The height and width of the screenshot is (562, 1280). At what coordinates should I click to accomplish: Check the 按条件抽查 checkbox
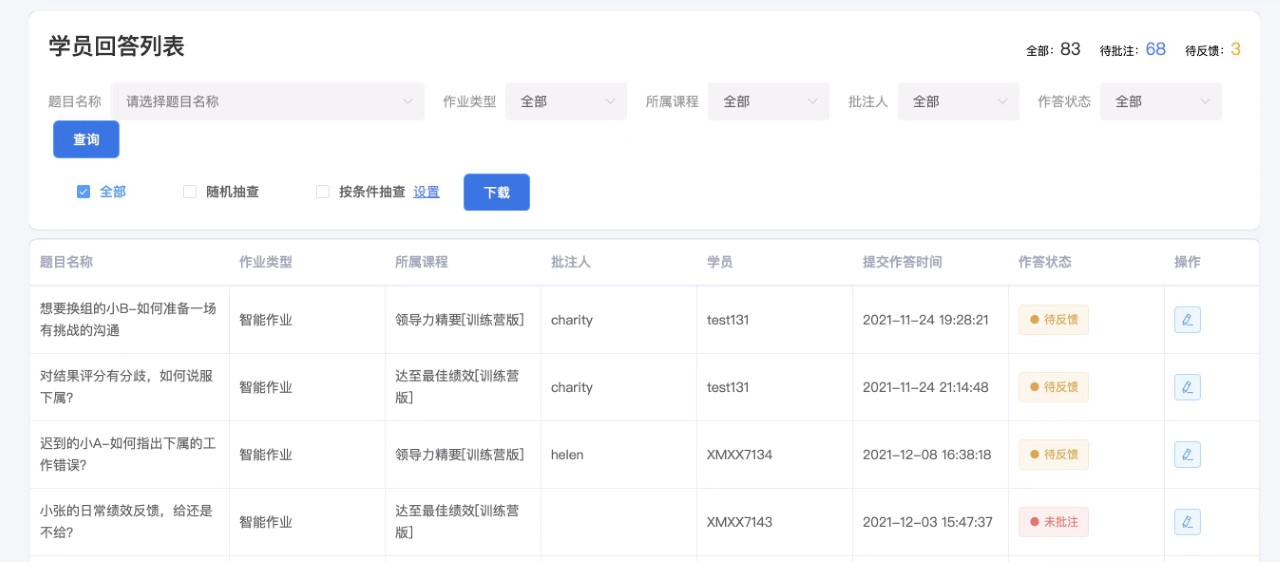click(x=323, y=192)
